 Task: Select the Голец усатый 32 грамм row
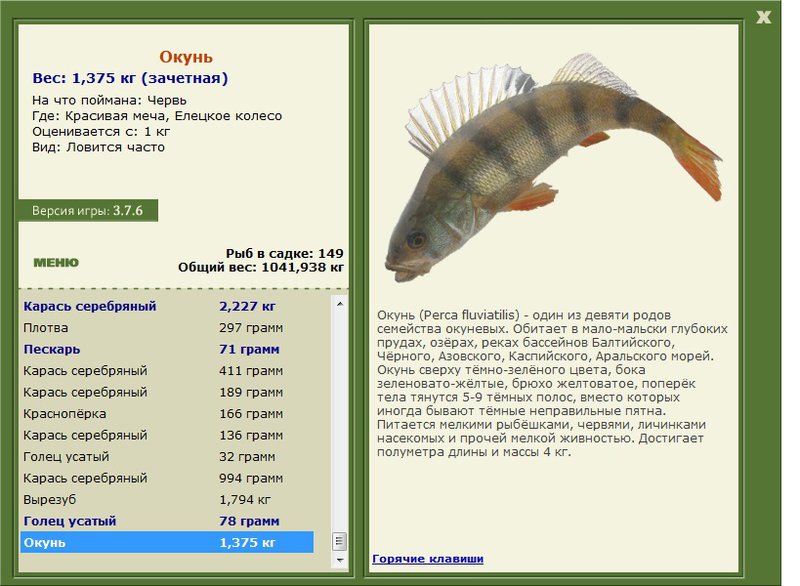pyautogui.click(x=167, y=456)
